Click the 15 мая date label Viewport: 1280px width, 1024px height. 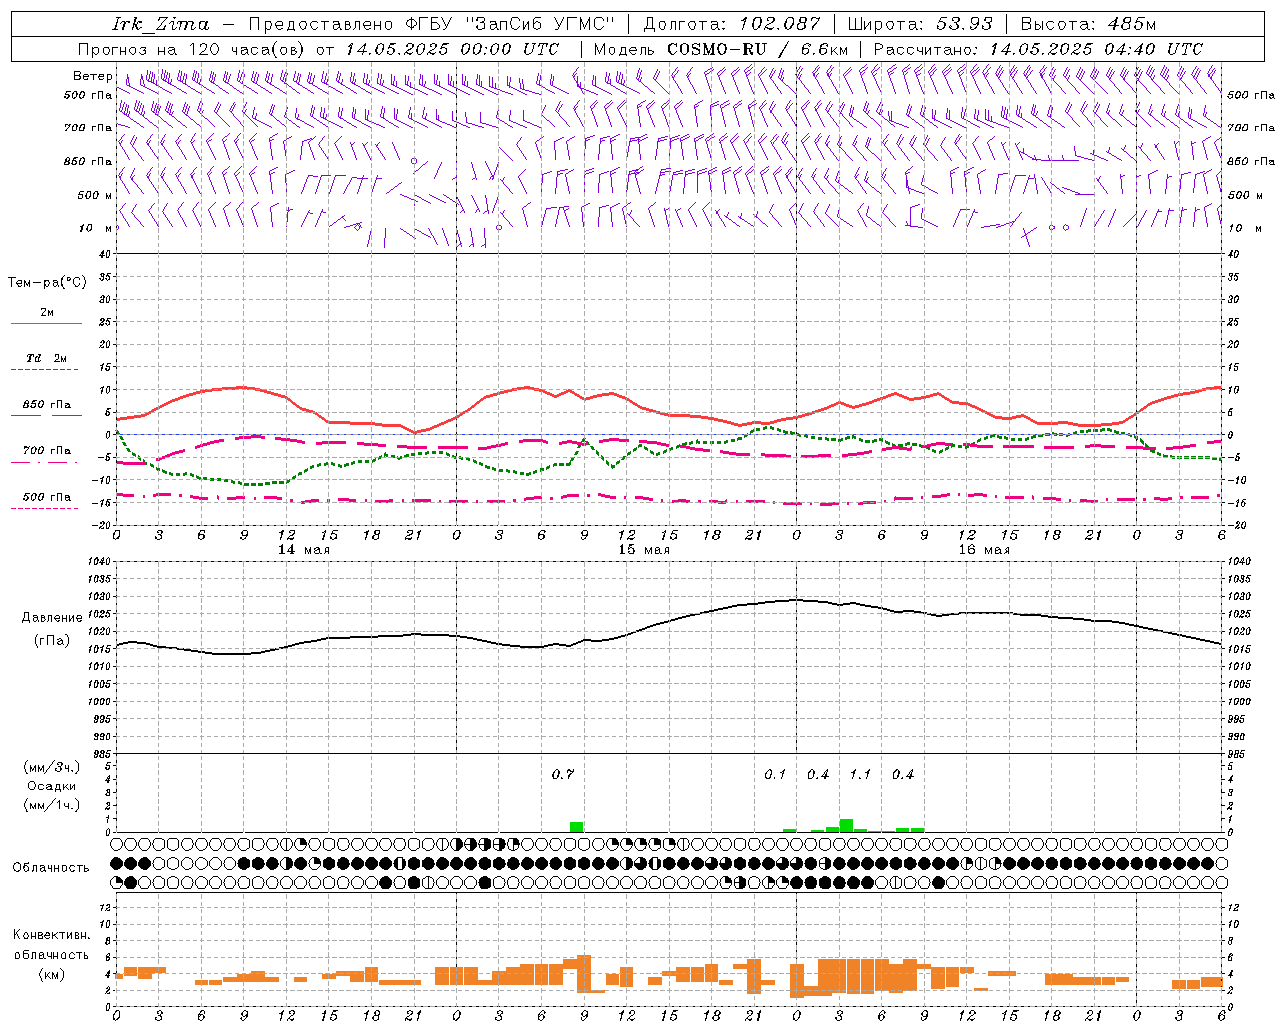click(x=644, y=550)
